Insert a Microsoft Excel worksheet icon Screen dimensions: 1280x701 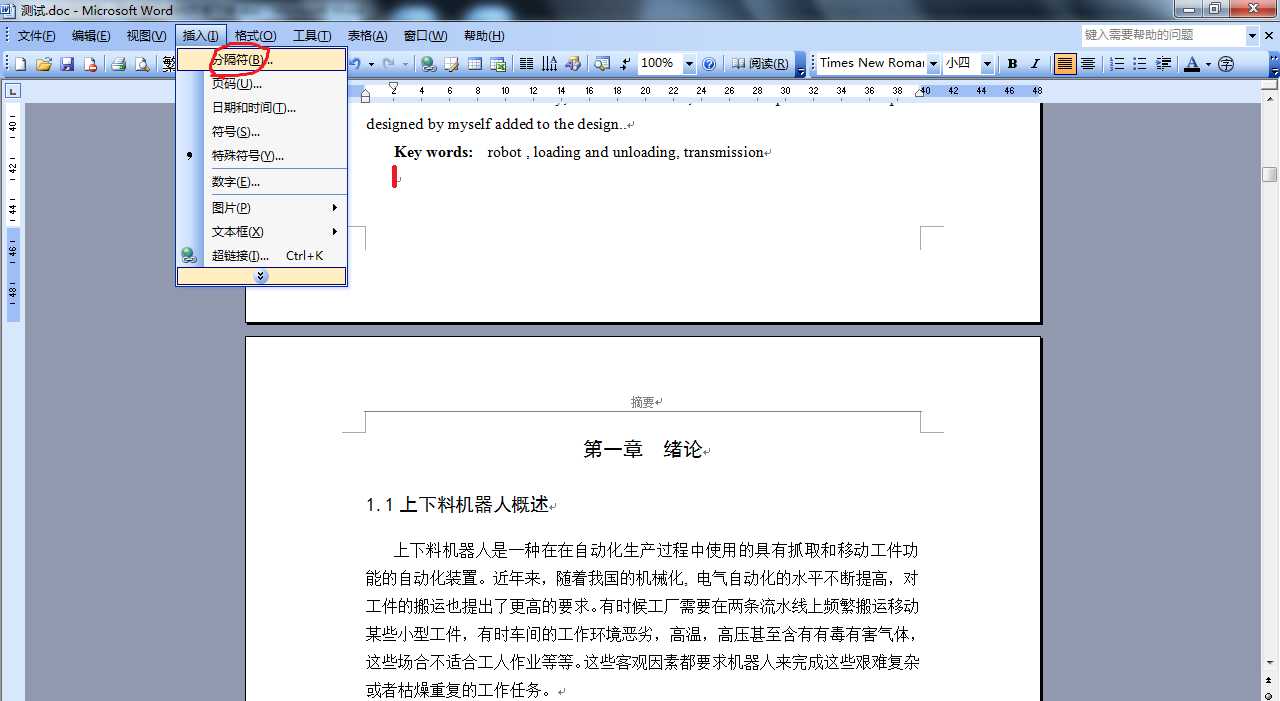[x=498, y=64]
